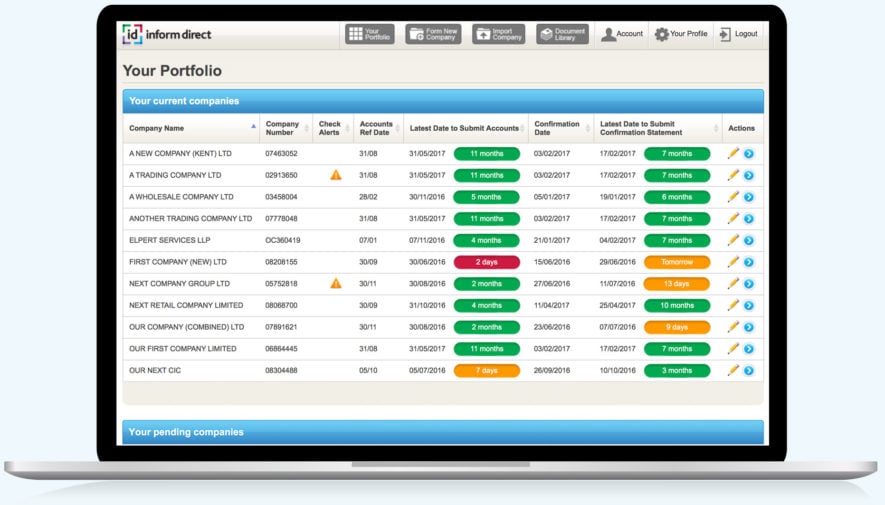The width and height of the screenshot is (885, 505).
Task: Click the blue arrow icon for OUR NEXT CIC
Action: (x=748, y=371)
